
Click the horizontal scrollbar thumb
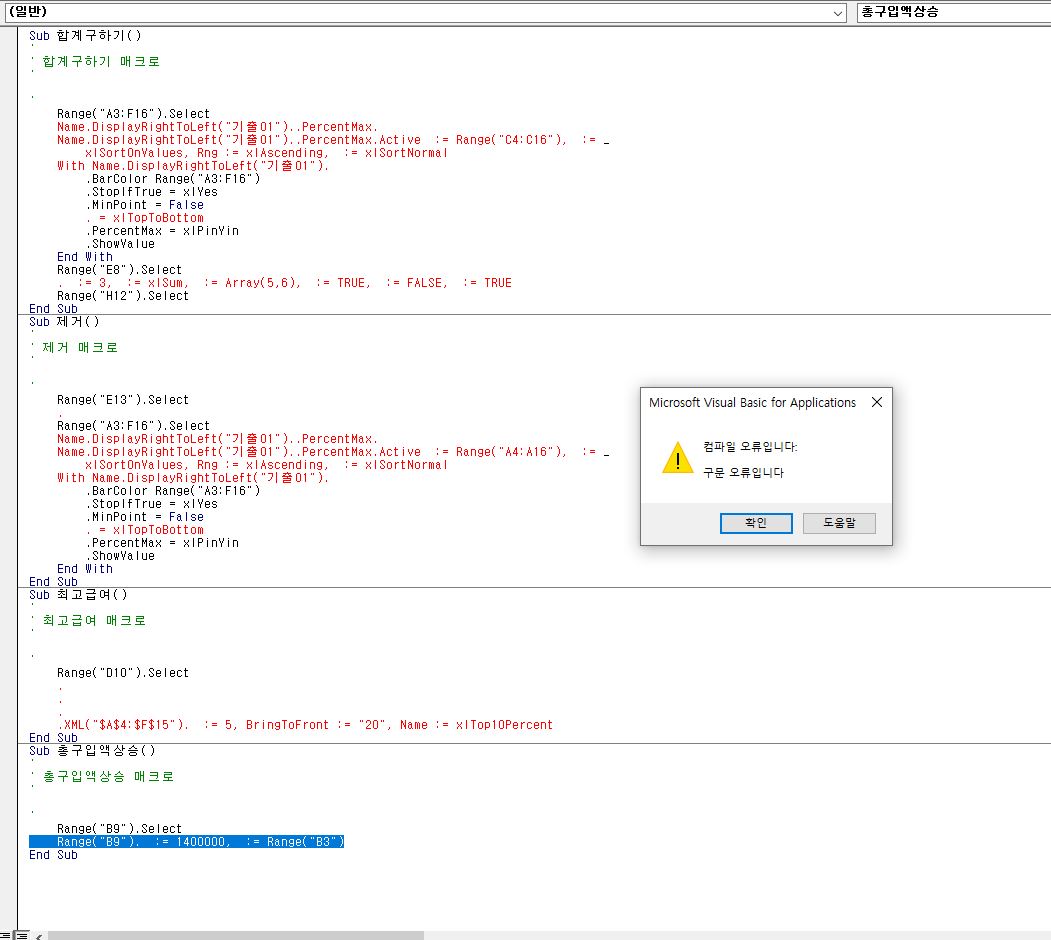[235, 935]
